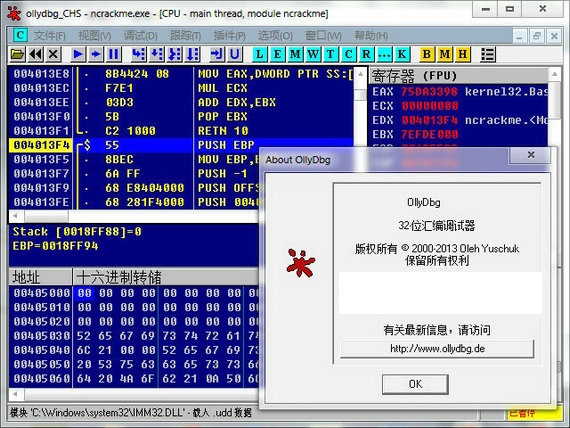570x428 pixels.
Task: Click disassembly vertical scrollbar up arrow
Action: point(360,74)
